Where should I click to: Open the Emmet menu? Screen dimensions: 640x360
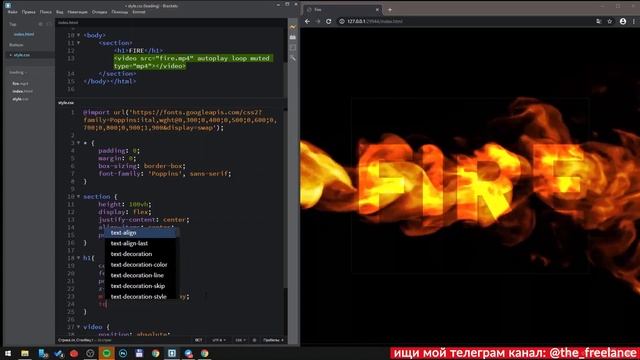click(139, 12)
